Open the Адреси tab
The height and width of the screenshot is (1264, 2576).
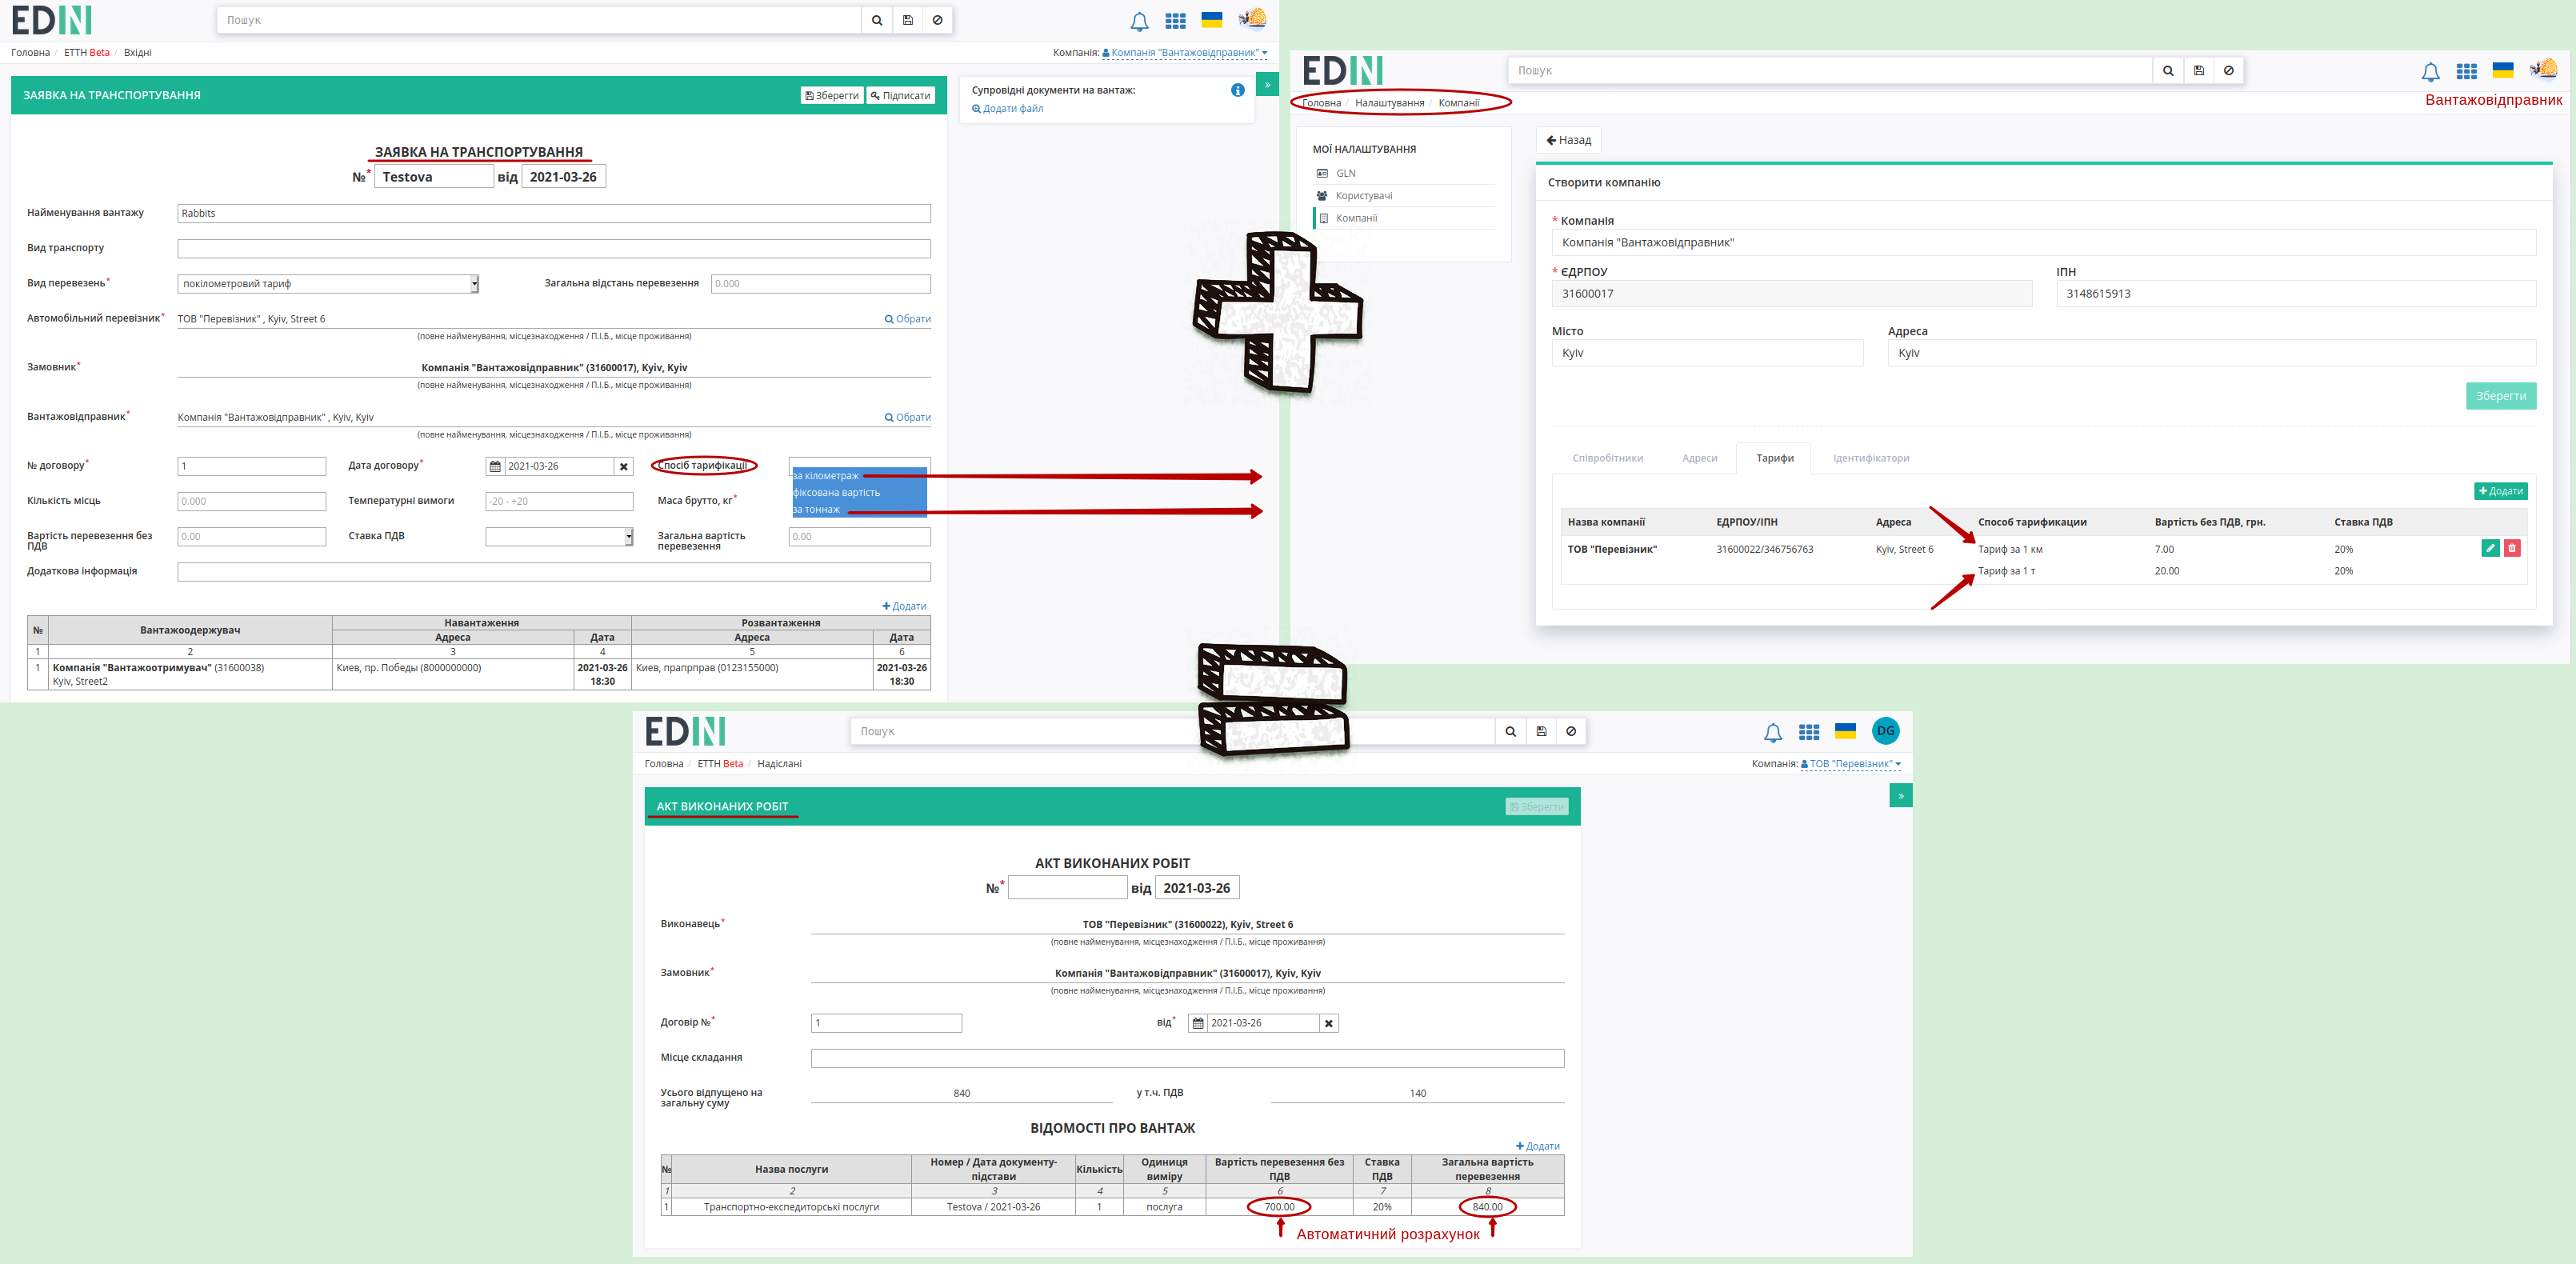(x=1699, y=458)
